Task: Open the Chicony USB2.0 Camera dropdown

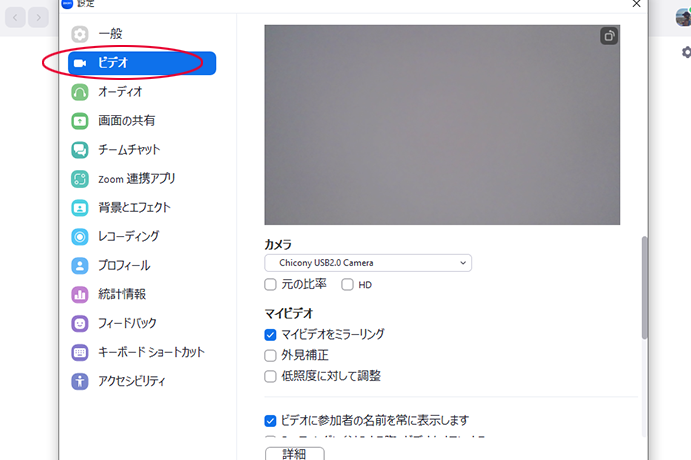Action: click(x=368, y=263)
